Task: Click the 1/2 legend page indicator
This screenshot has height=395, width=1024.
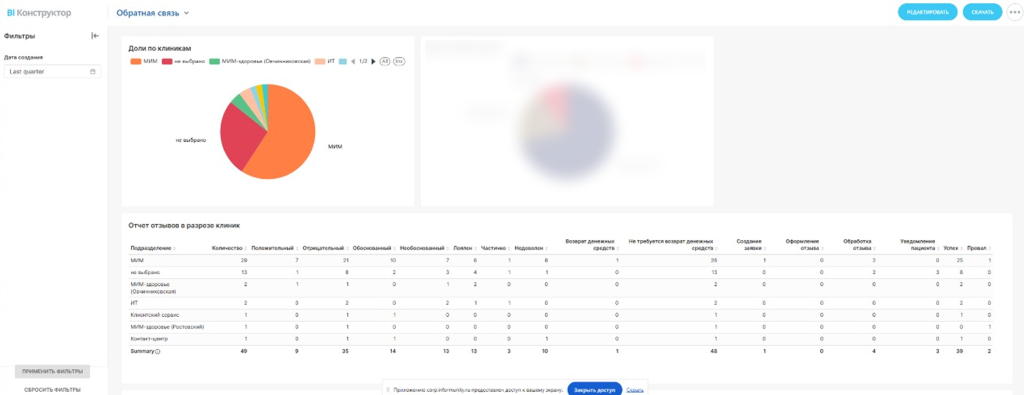Action: (x=363, y=61)
